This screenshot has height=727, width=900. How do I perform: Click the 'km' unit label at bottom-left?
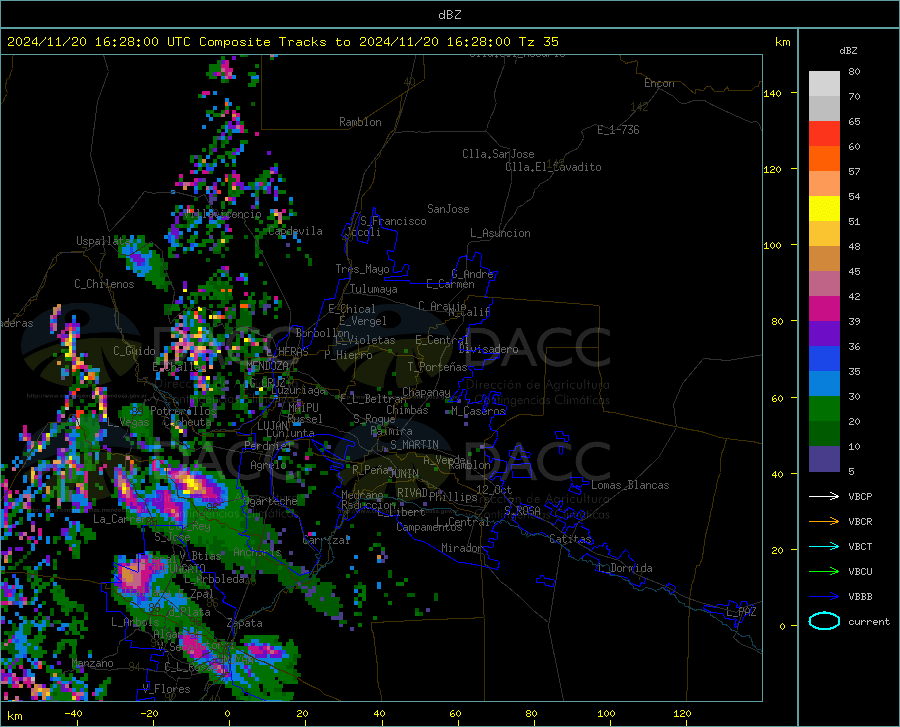14,716
